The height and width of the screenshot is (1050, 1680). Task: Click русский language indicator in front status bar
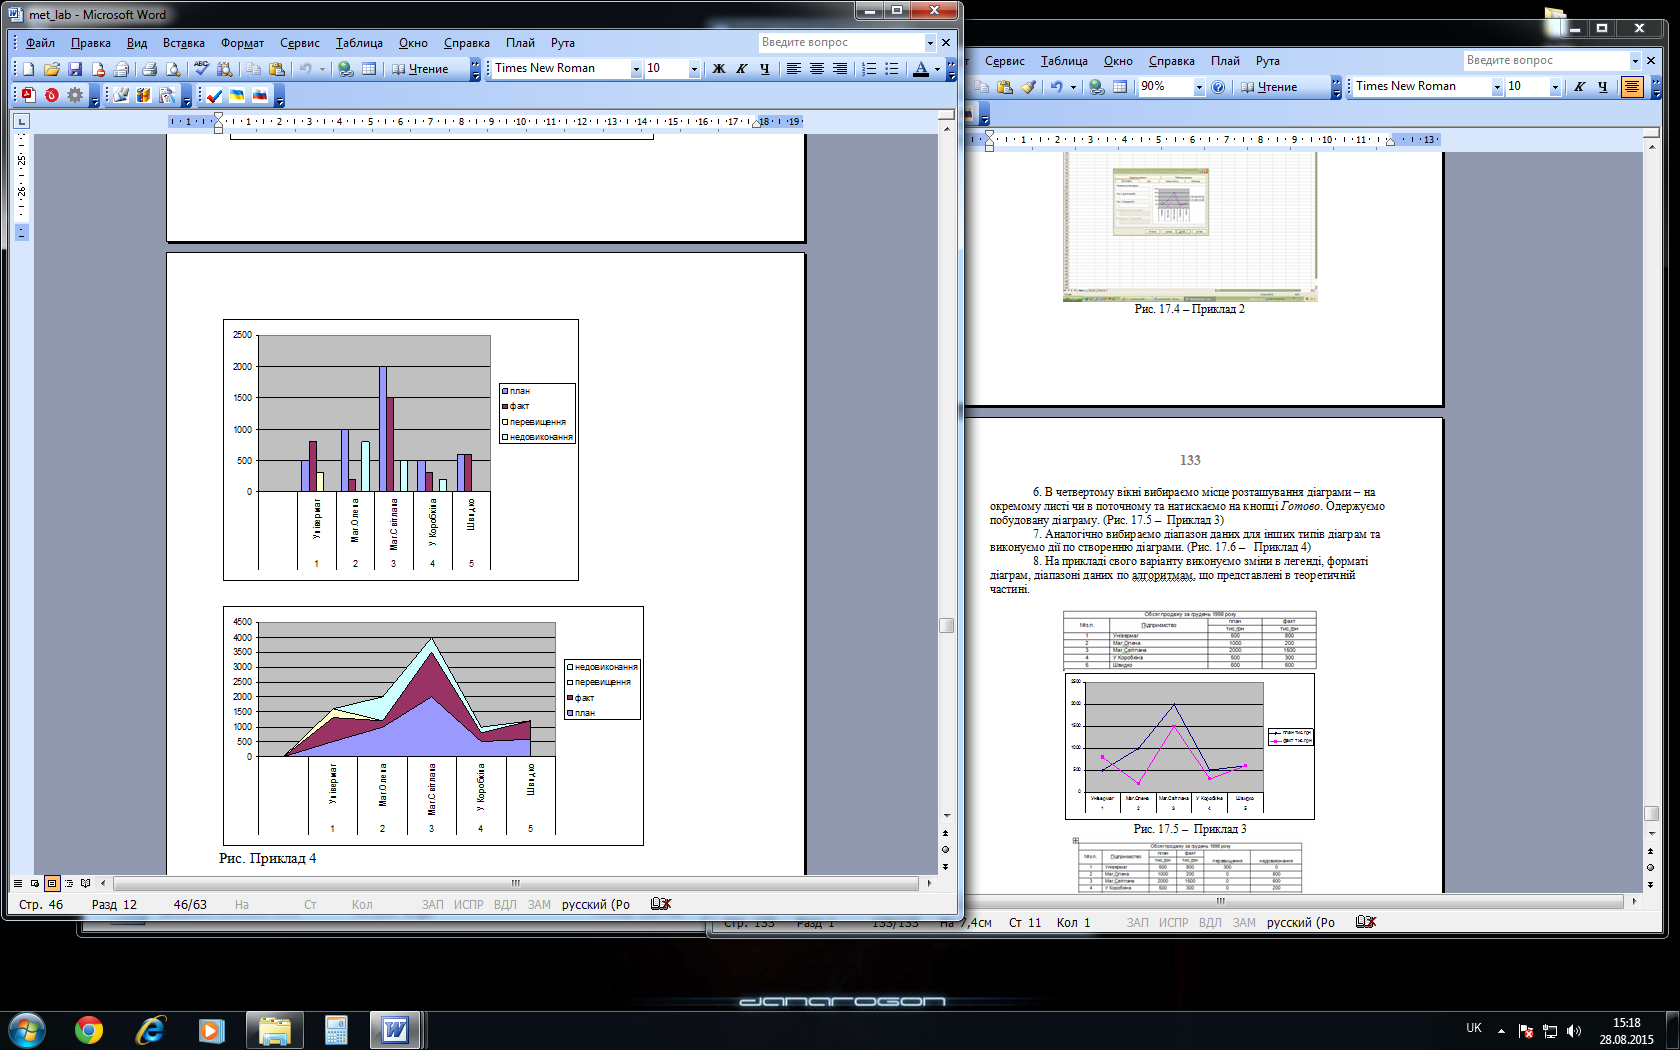pyautogui.click(x=596, y=904)
